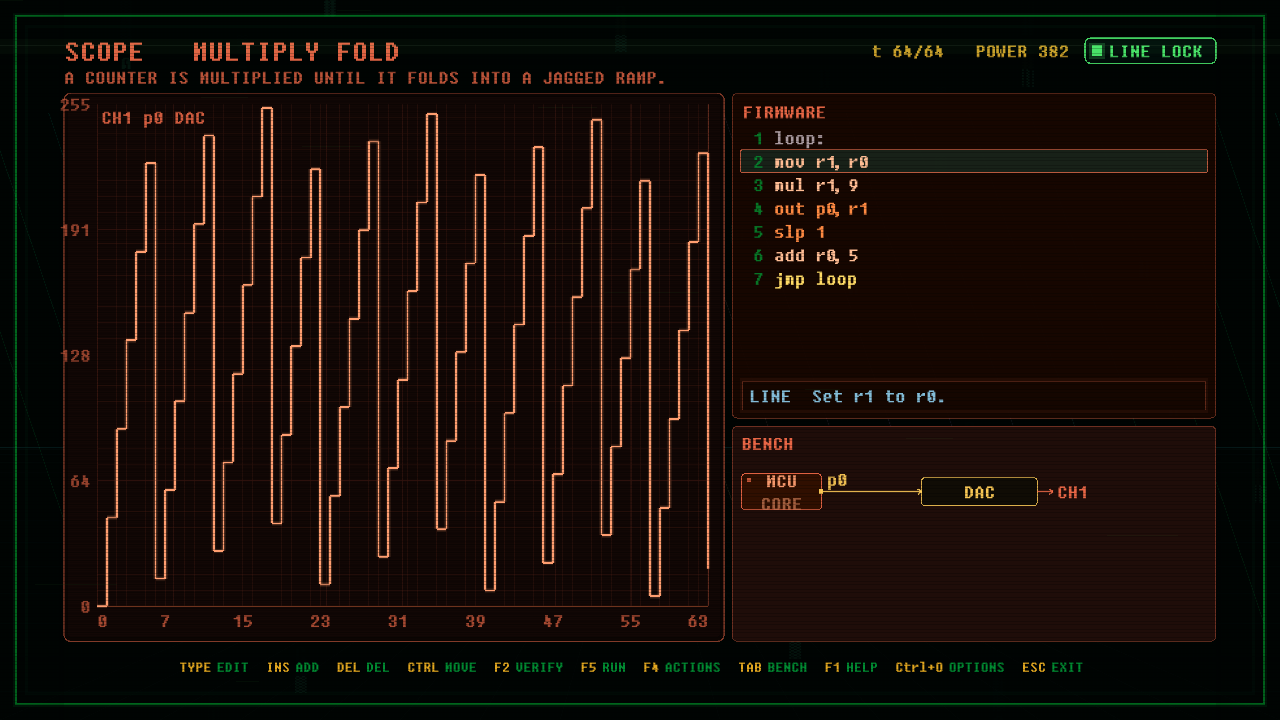Click x-axis tick label 63
Image resolution: width=1280 pixels, height=720 pixels.
[698, 621]
